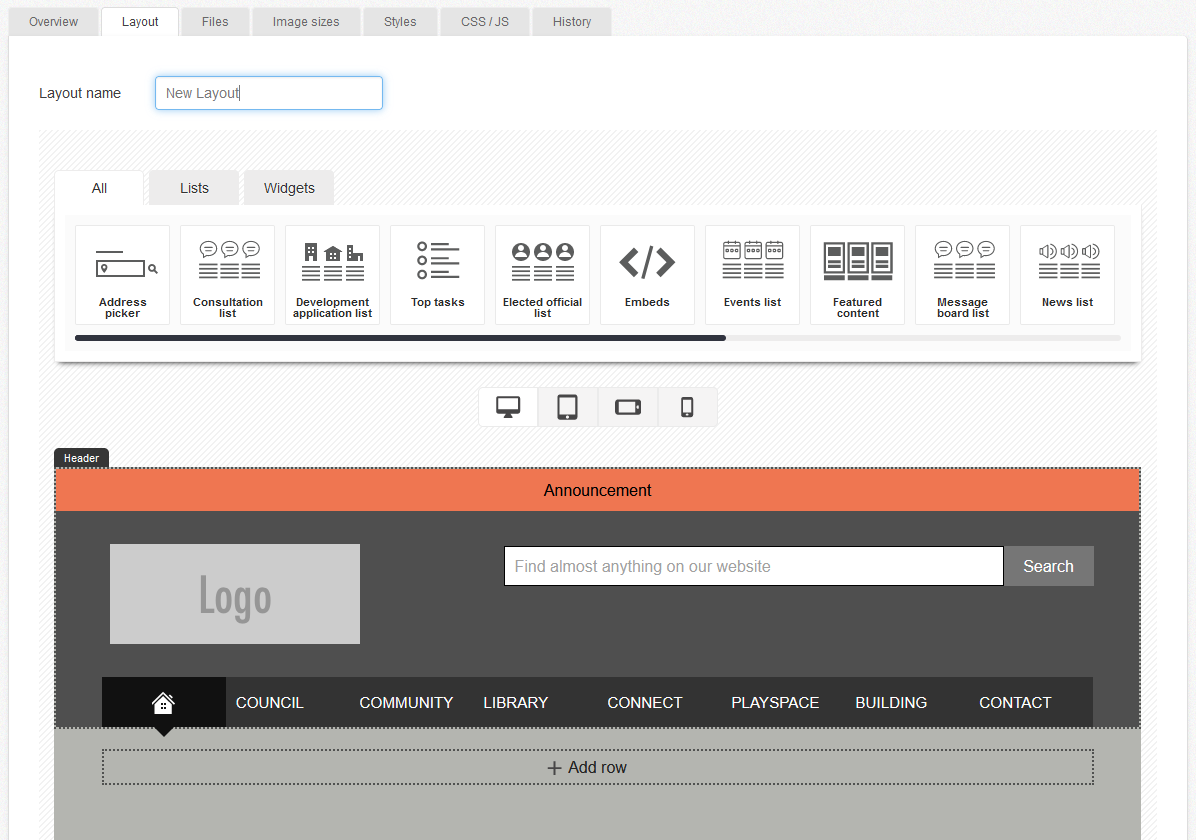Click the Search button
1196x840 pixels.
point(1048,565)
